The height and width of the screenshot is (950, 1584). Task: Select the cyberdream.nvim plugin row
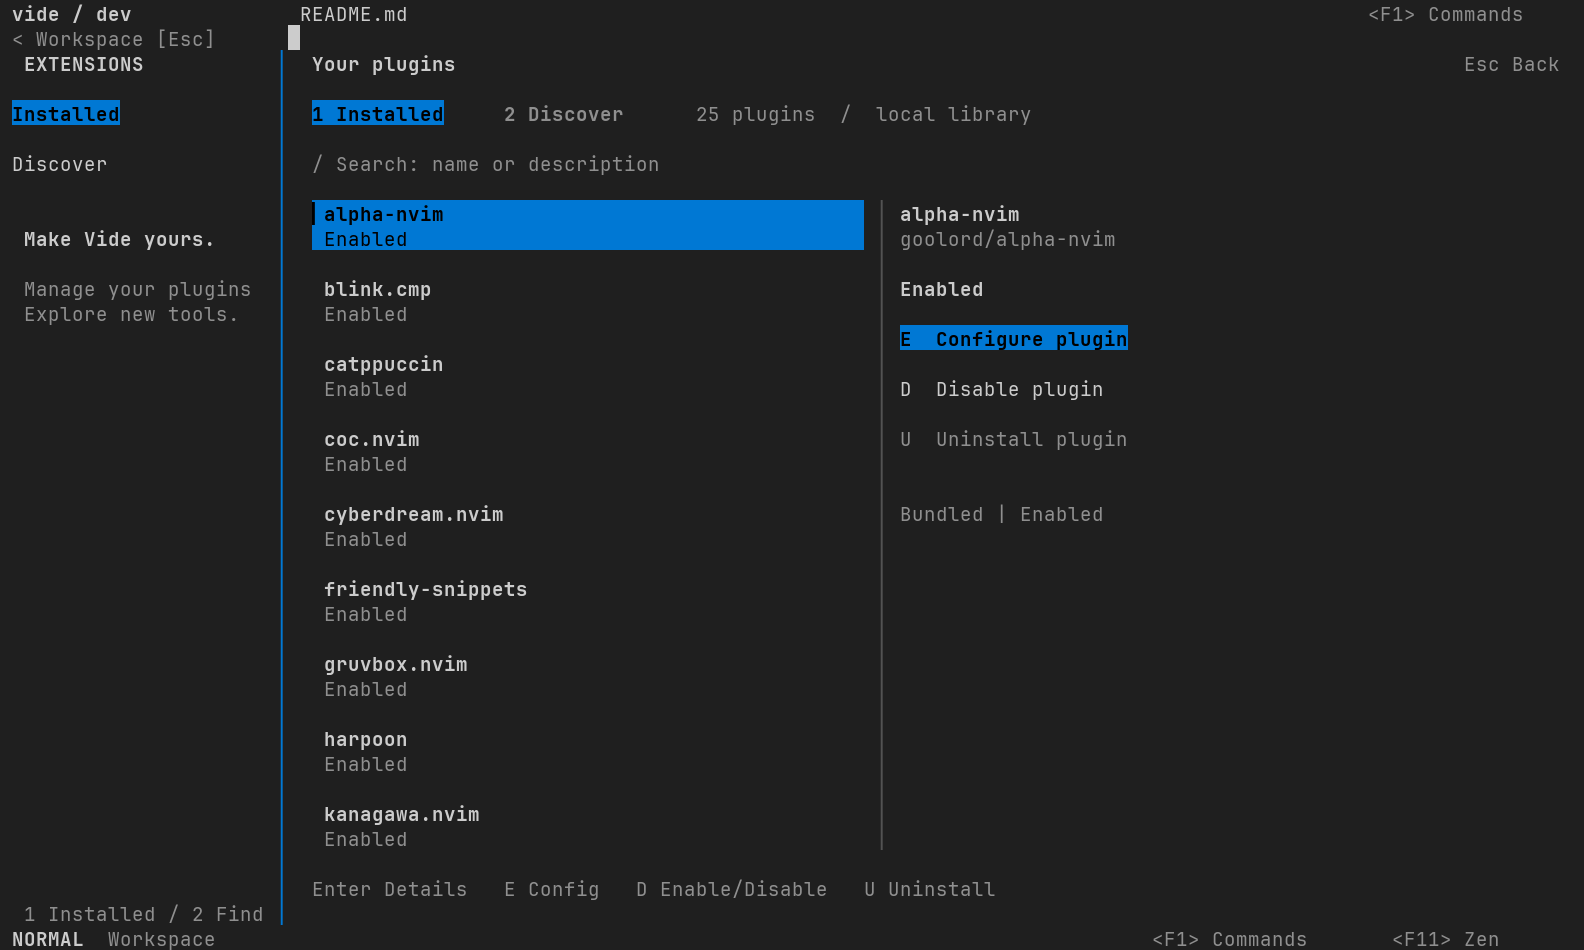[588, 526]
